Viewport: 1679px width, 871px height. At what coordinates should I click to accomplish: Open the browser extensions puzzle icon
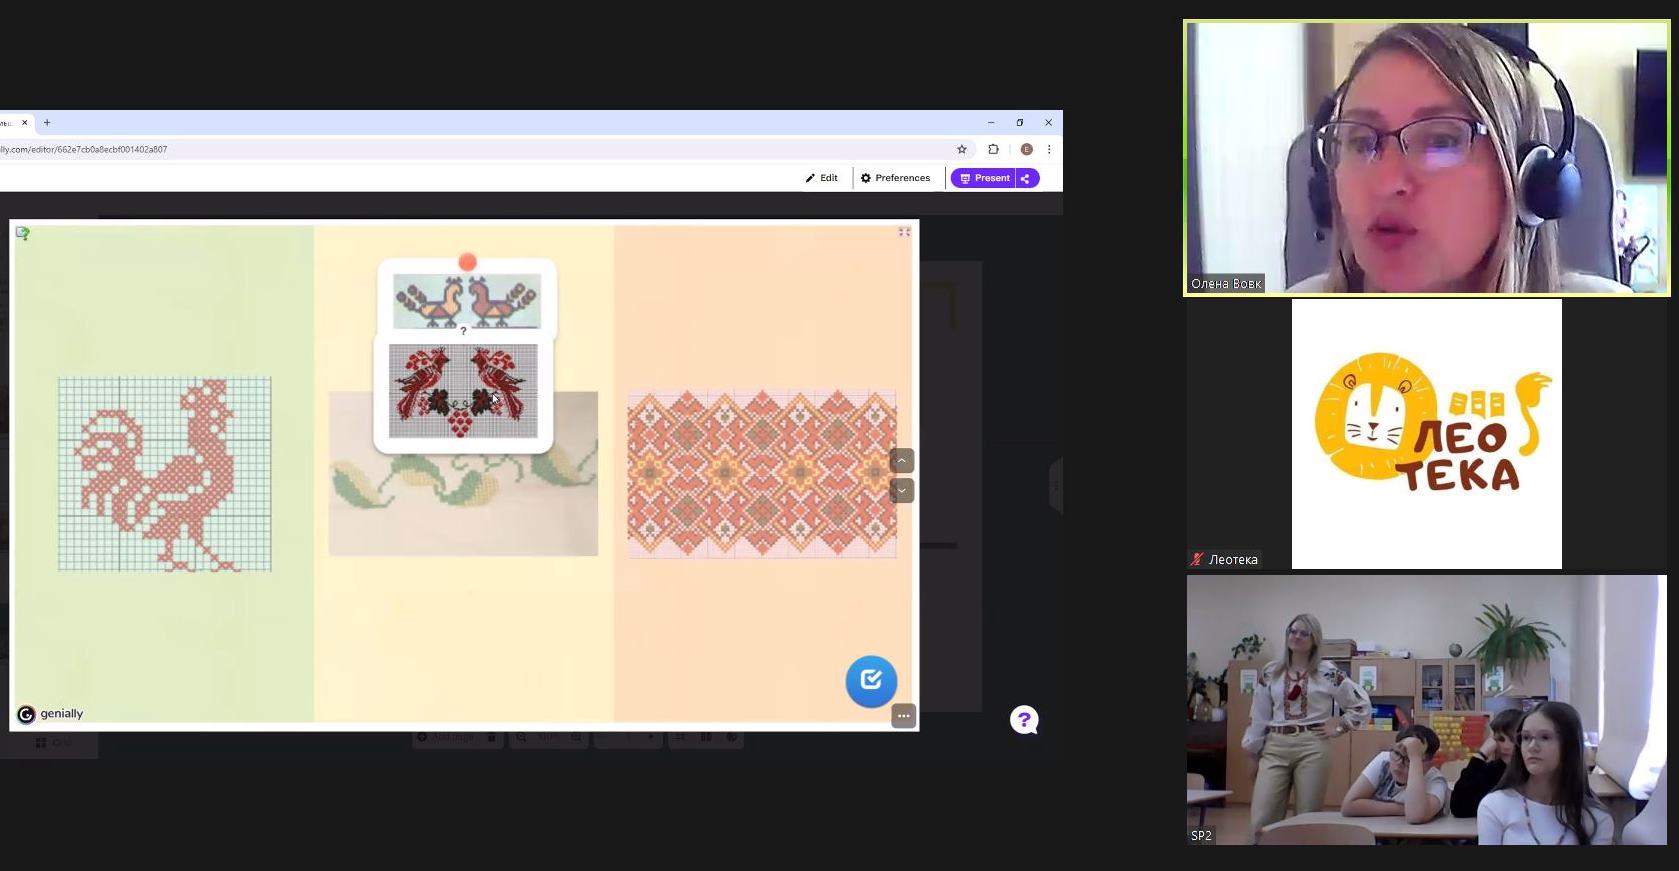point(993,150)
